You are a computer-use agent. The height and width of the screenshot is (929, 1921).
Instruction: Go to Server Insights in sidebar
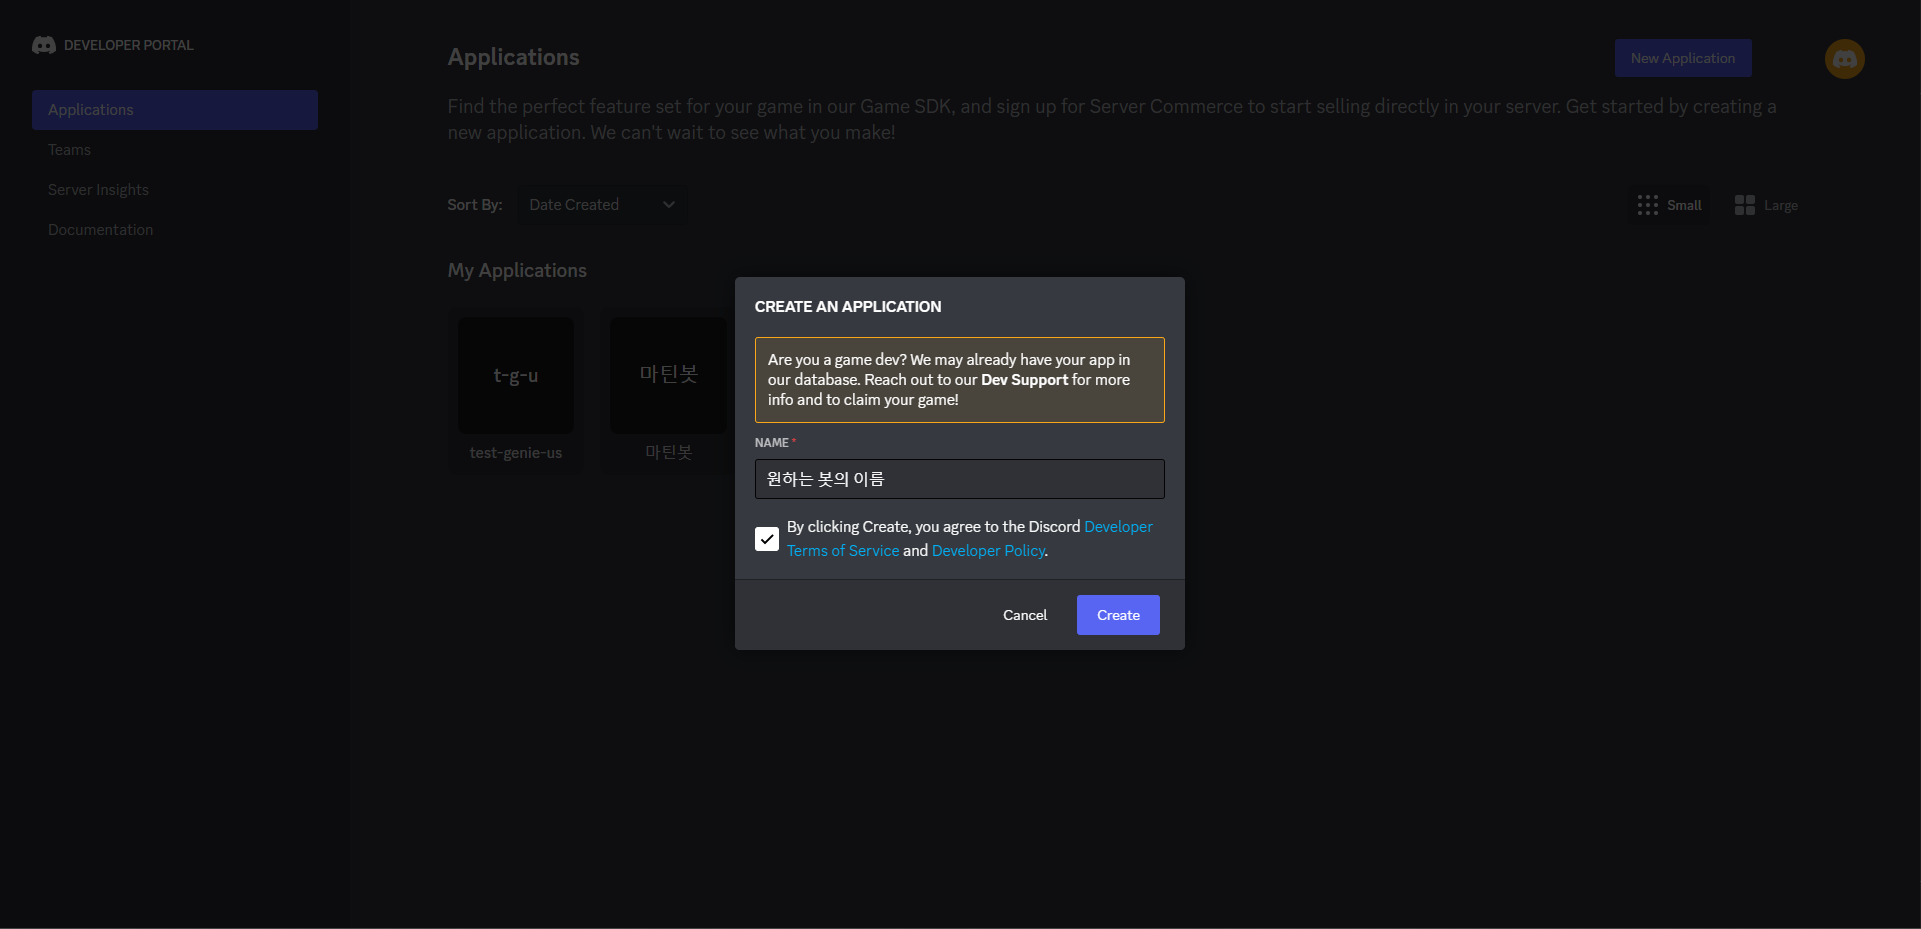[x=175, y=190]
